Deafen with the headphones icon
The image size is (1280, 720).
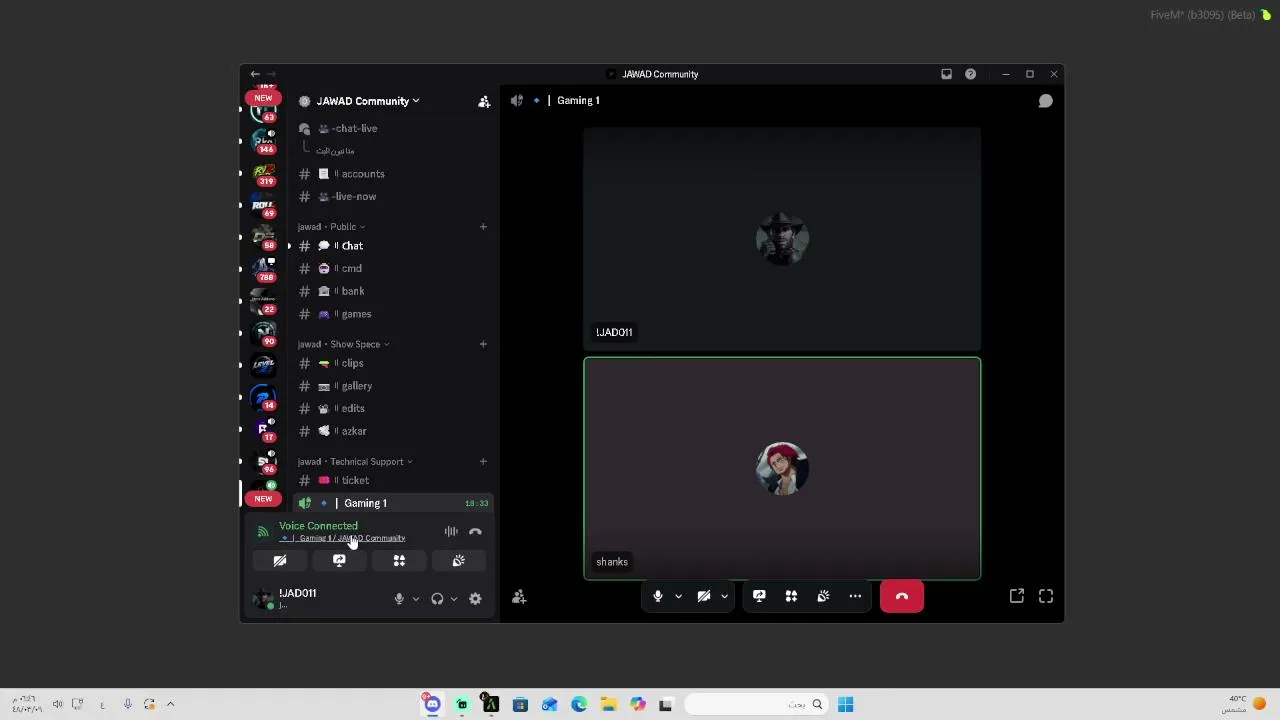[437, 599]
